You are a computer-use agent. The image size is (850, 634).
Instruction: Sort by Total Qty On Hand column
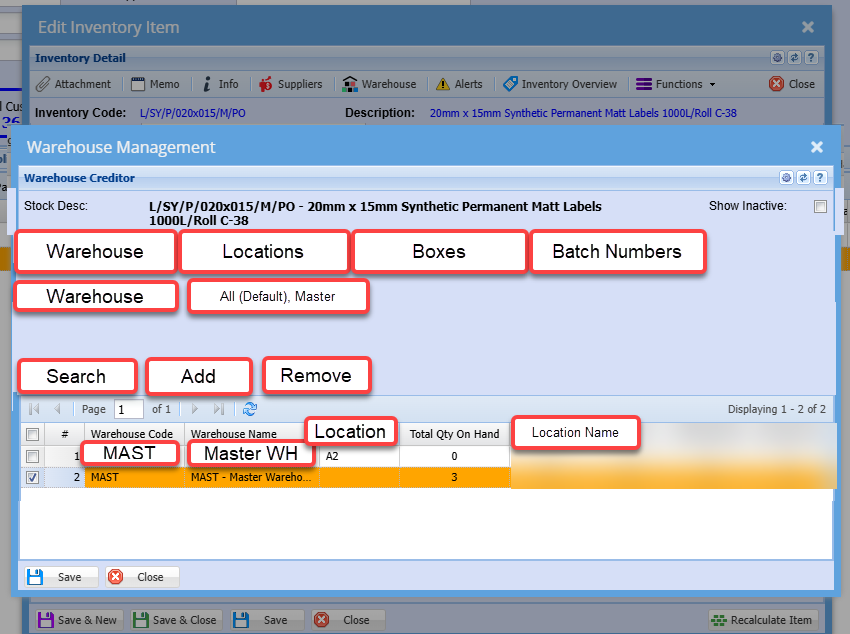point(454,434)
